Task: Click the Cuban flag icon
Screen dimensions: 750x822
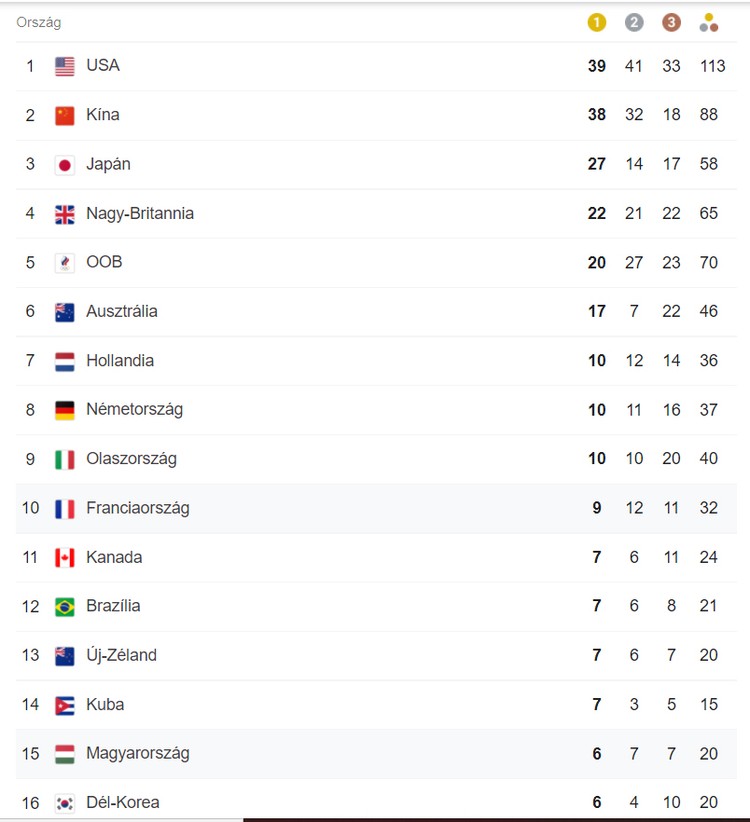Action: point(65,704)
